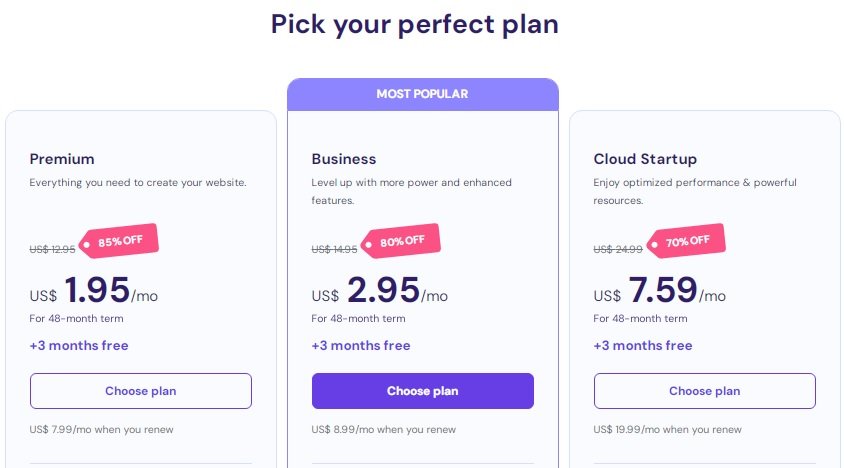This screenshot has width=844, height=468.
Task: Click the 85% OFF discount tag
Action: [x=119, y=241]
